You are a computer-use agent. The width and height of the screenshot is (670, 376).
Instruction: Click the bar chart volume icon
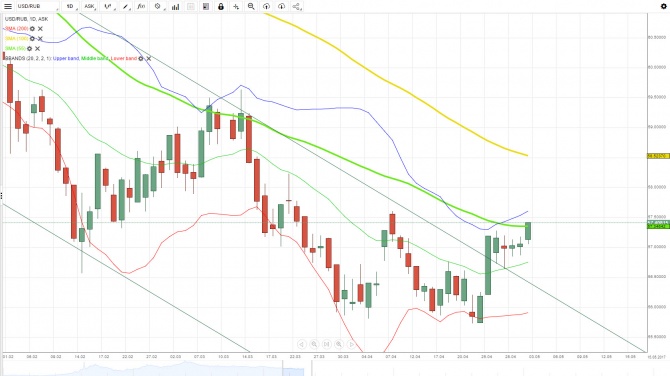(175, 6)
